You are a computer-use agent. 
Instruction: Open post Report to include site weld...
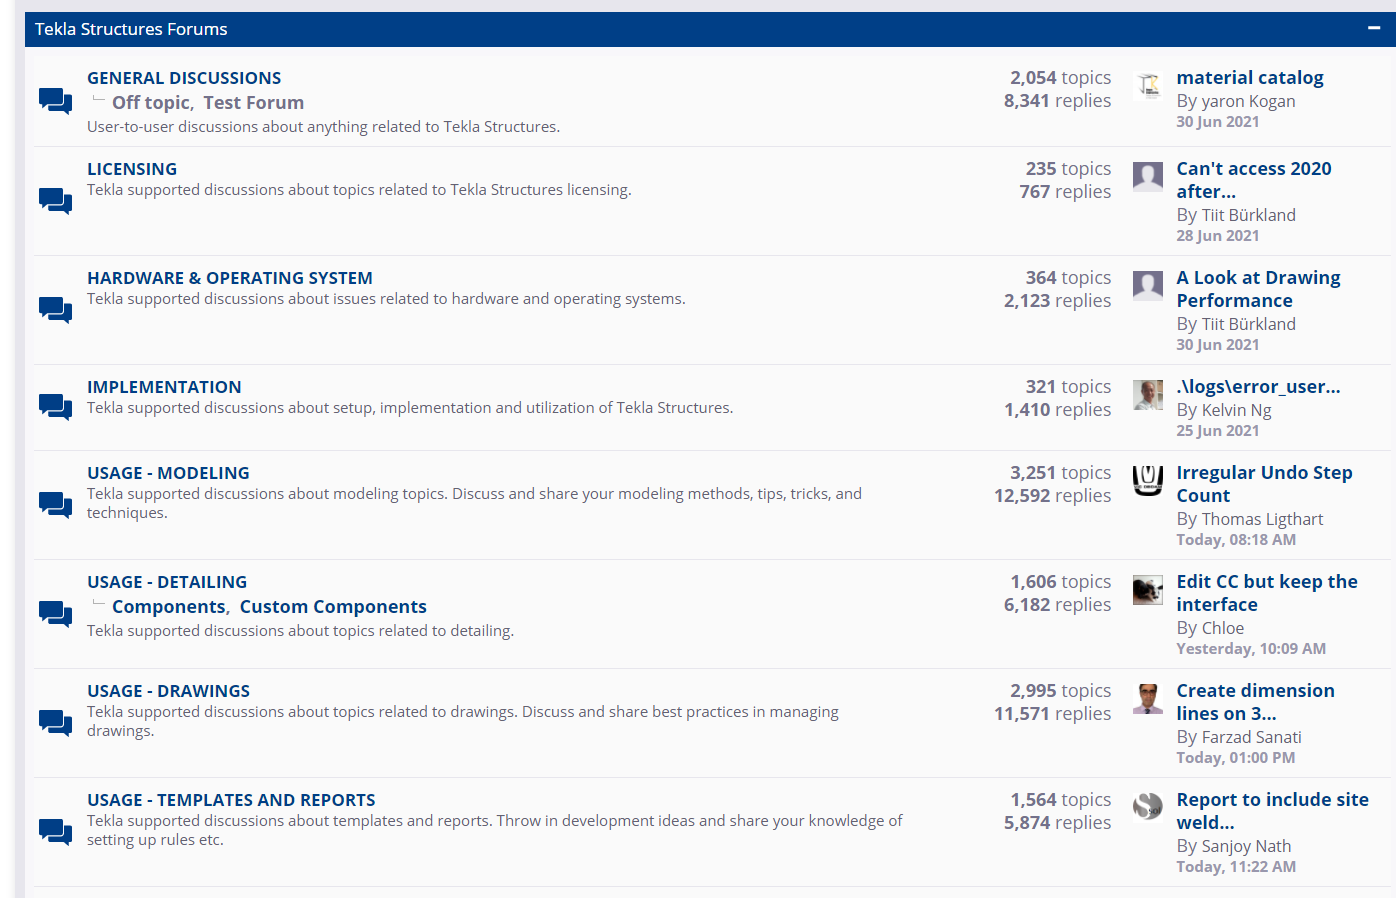click(x=1273, y=811)
